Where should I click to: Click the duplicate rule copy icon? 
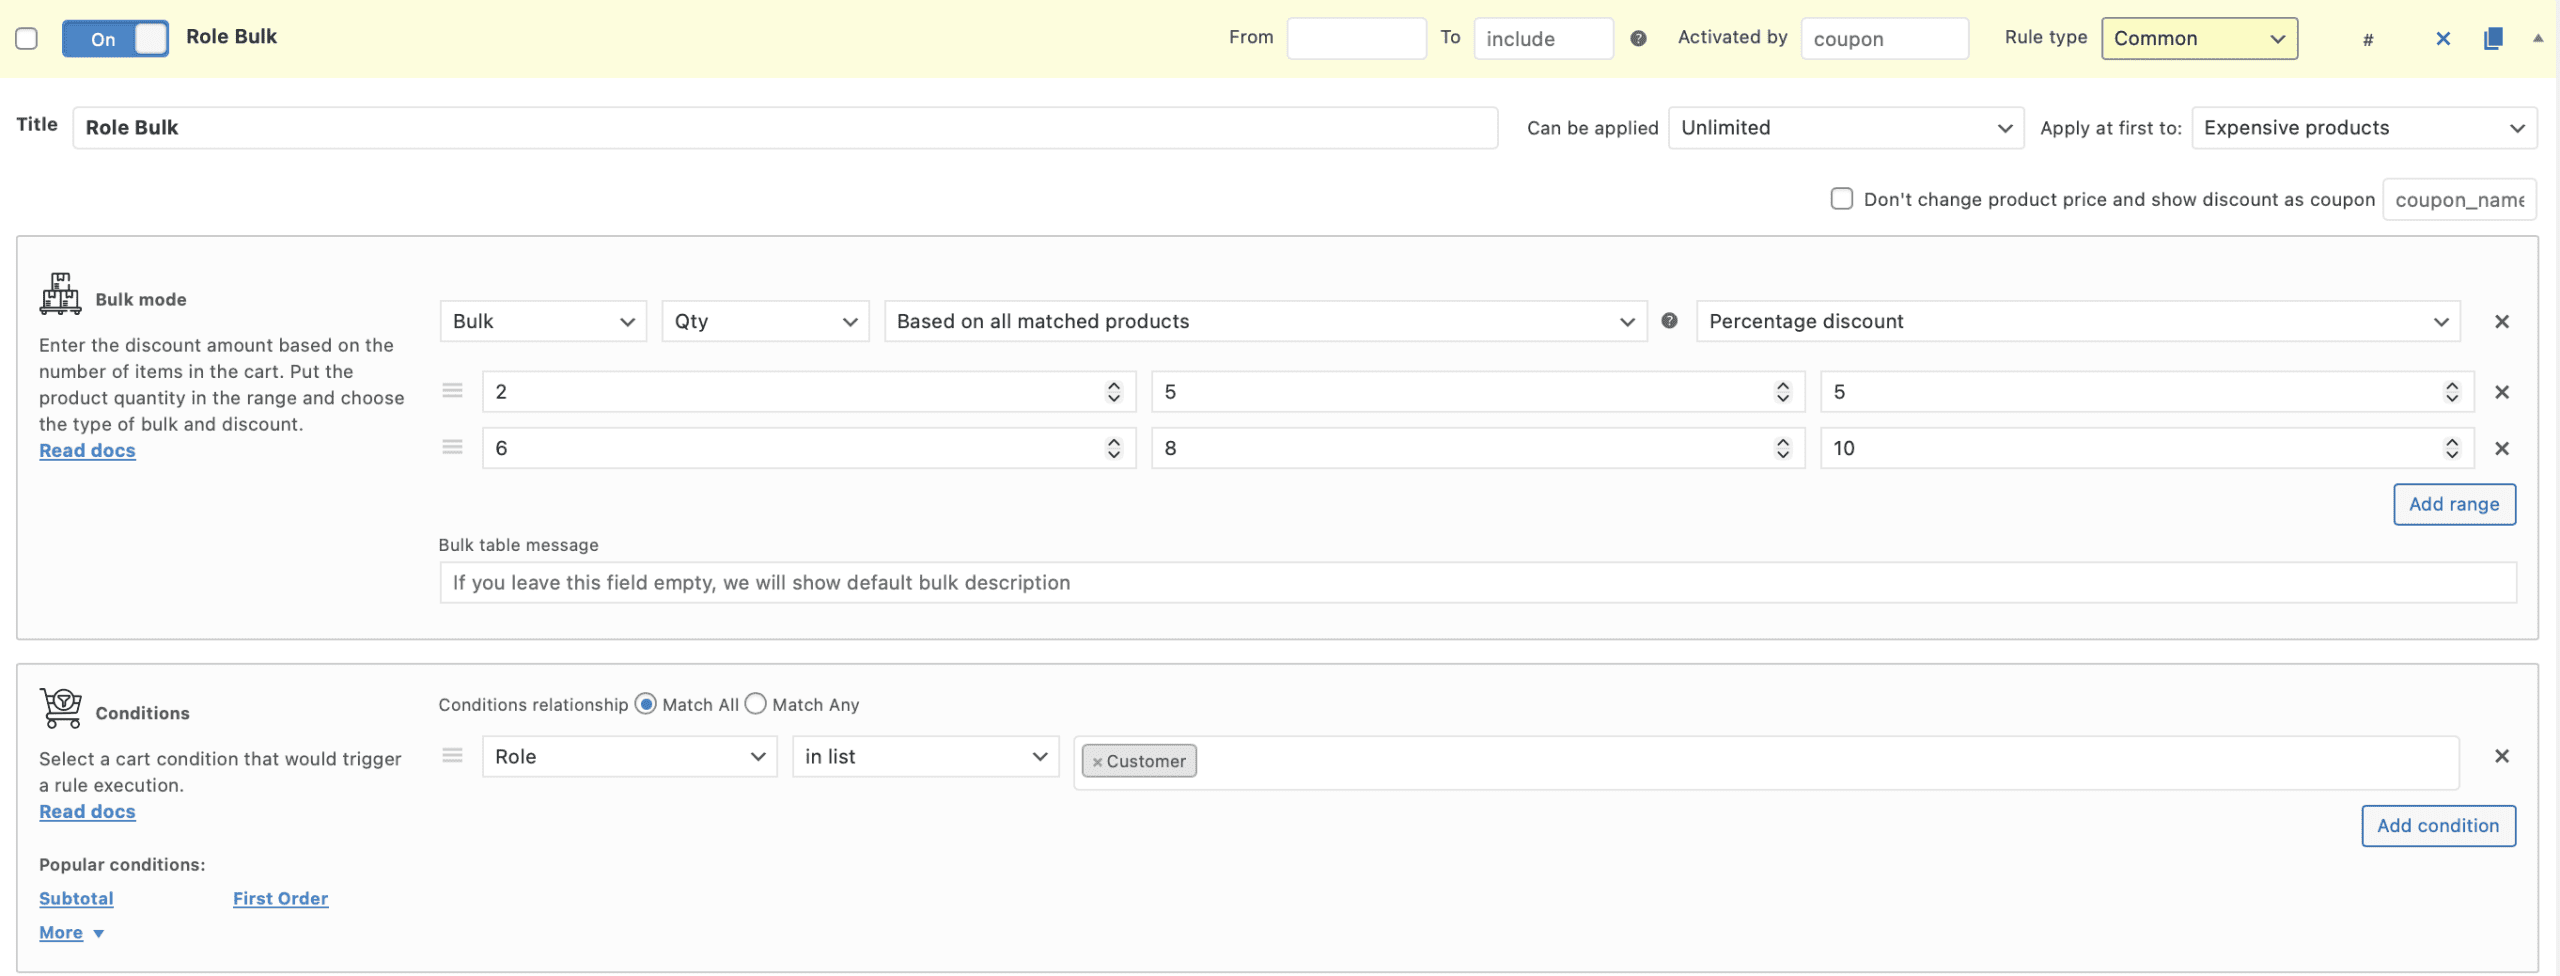tap(2492, 39)
